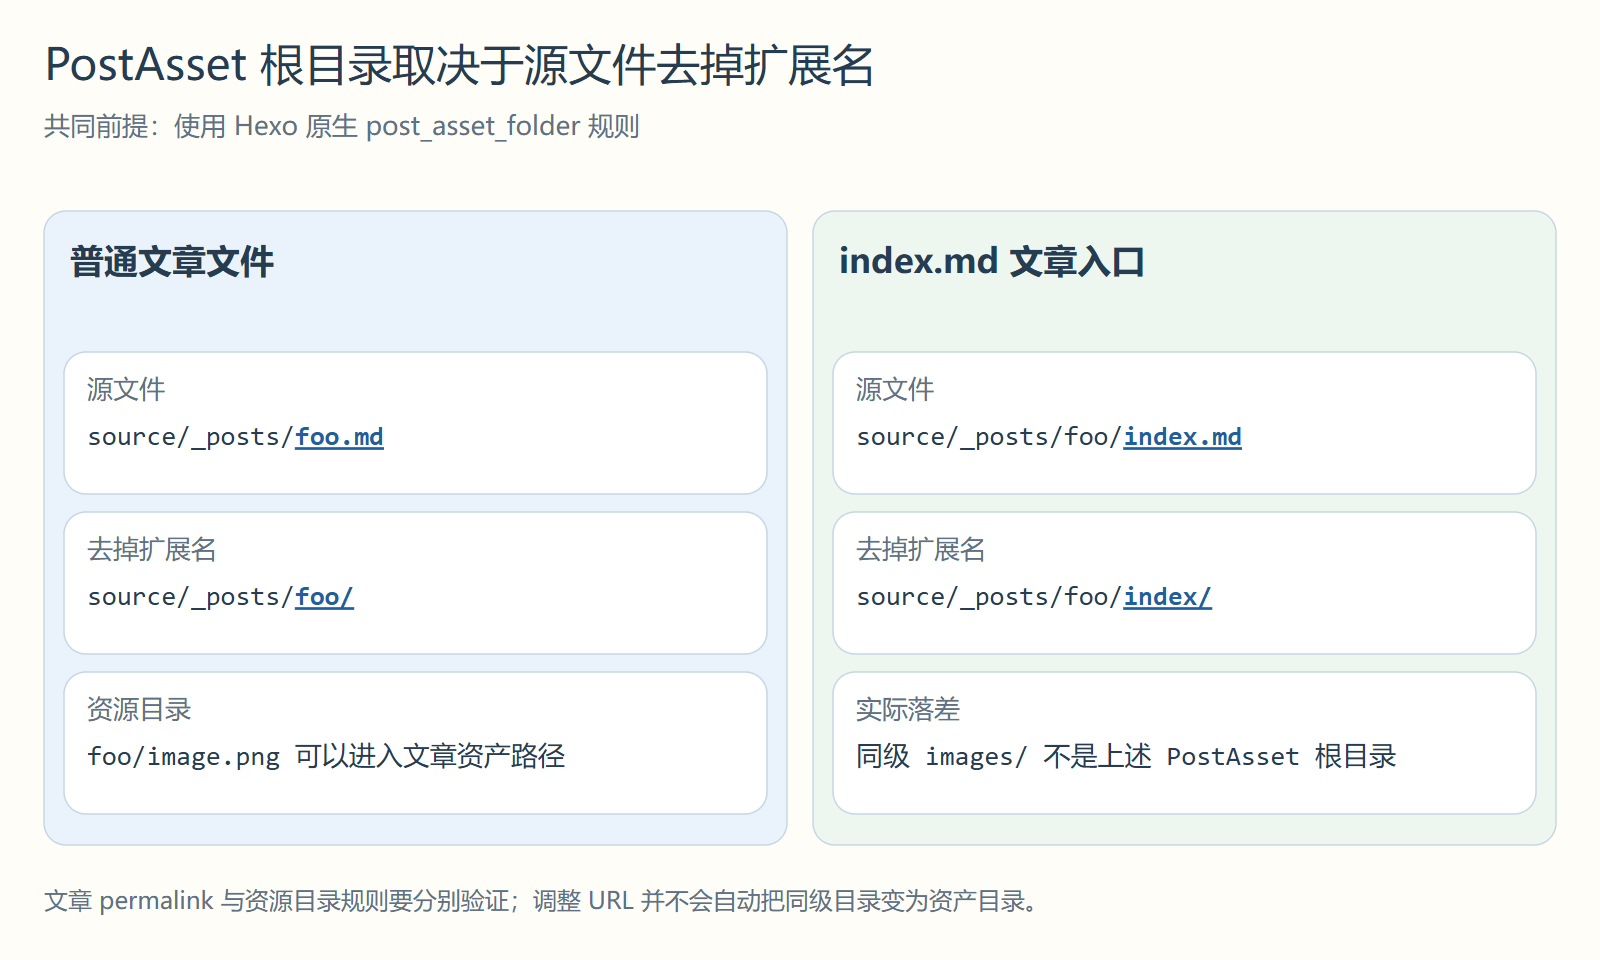Viewport: 1600px width, 960px height.
Task: Select text foo/image.png 可以进入文章资产路径
Action: pos(326,756)
